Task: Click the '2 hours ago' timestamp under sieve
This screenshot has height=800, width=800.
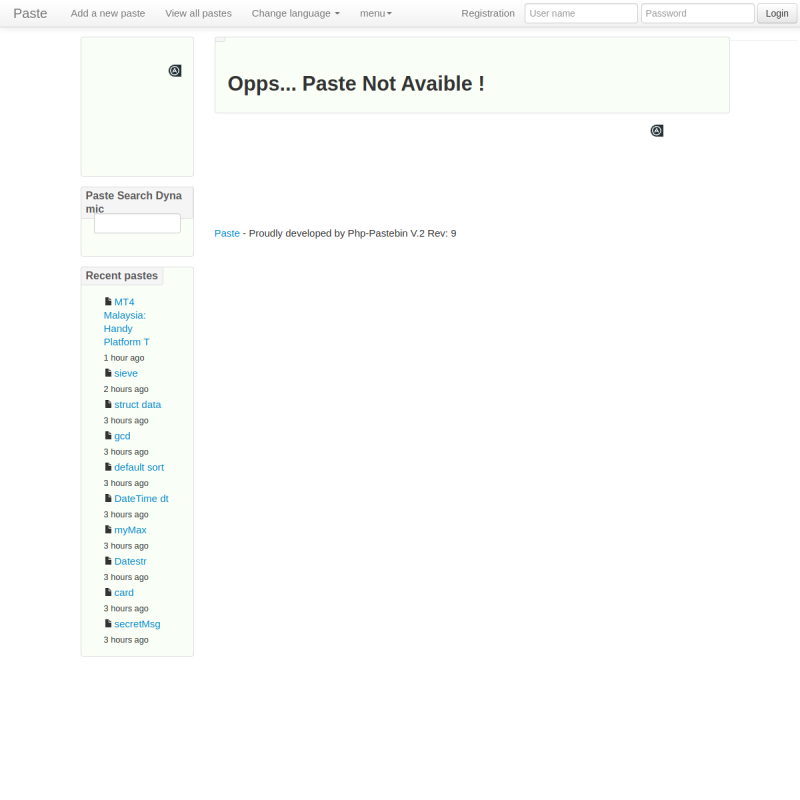Action: pos(126,389)
